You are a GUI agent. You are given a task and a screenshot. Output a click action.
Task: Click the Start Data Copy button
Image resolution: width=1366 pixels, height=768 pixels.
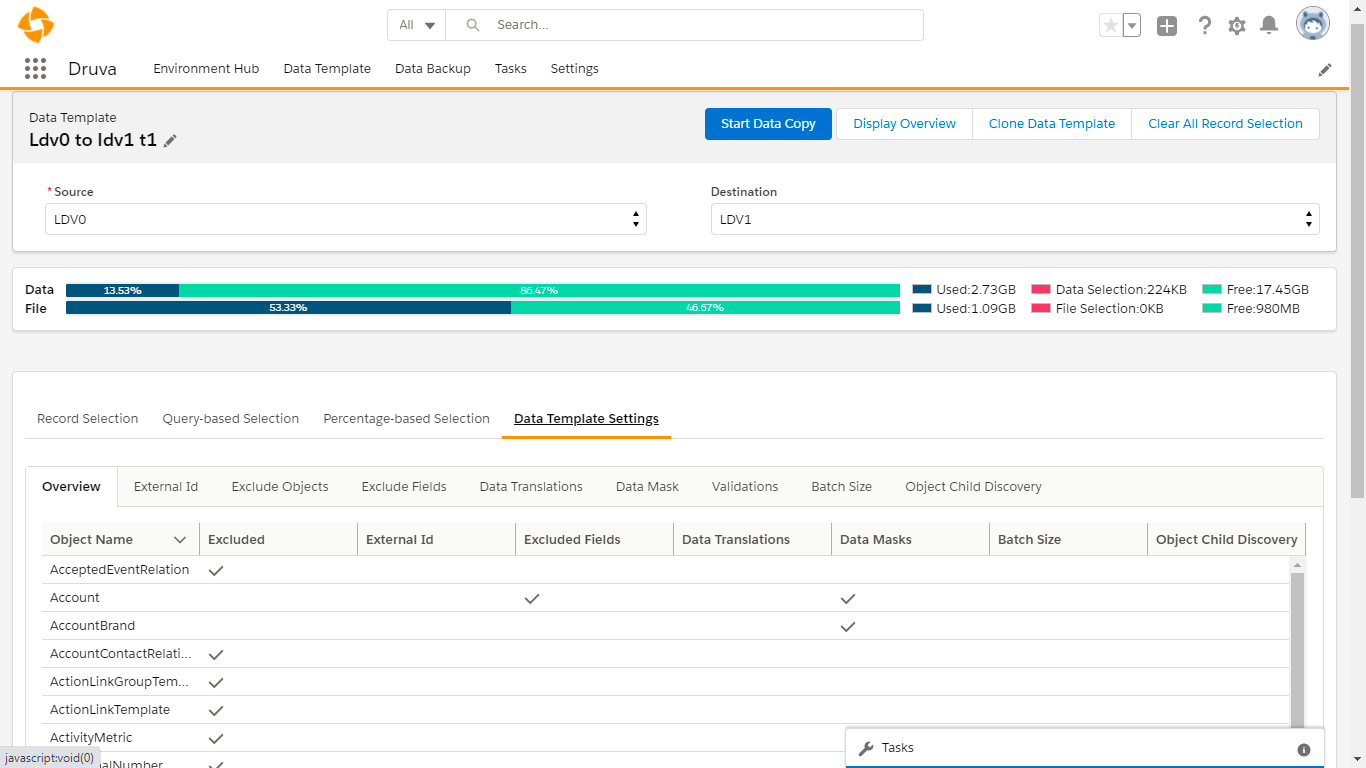[768, 124]
